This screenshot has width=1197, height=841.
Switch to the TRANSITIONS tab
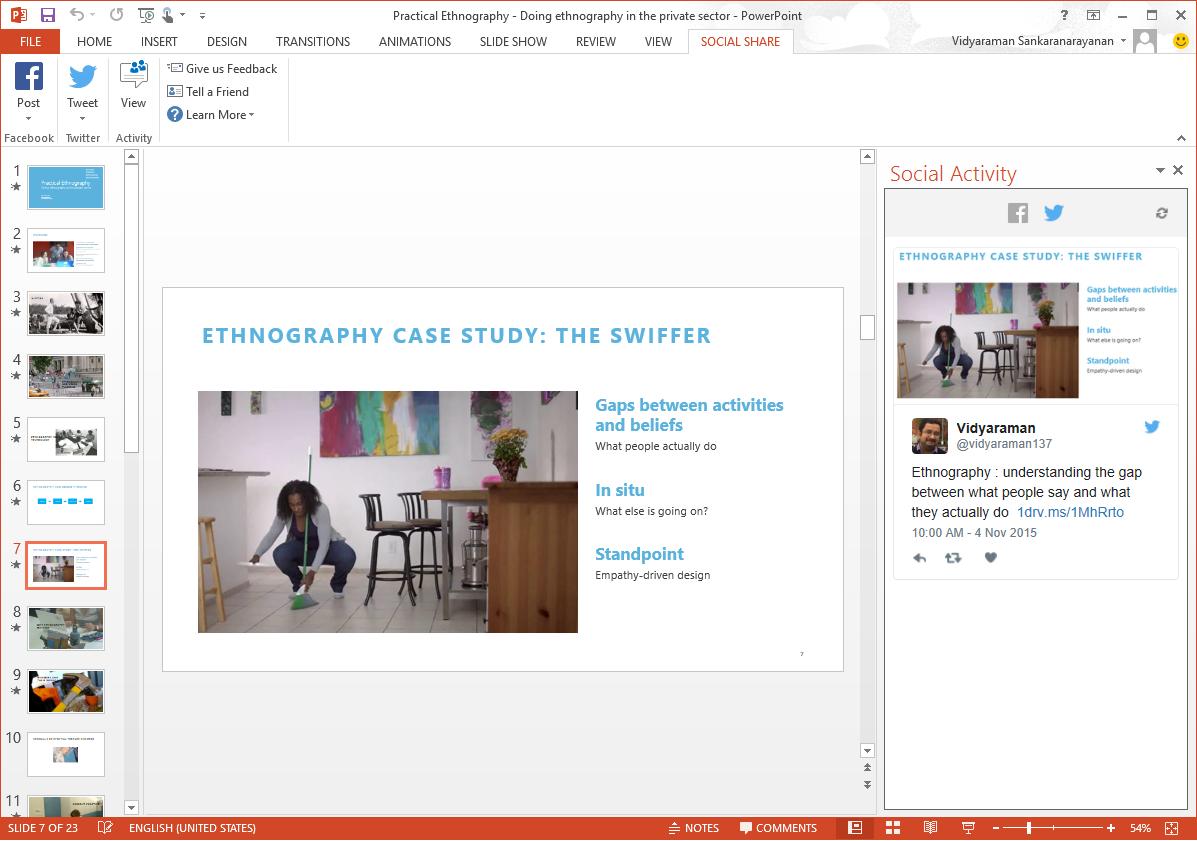pyautogui.click(x=313, y=41)
